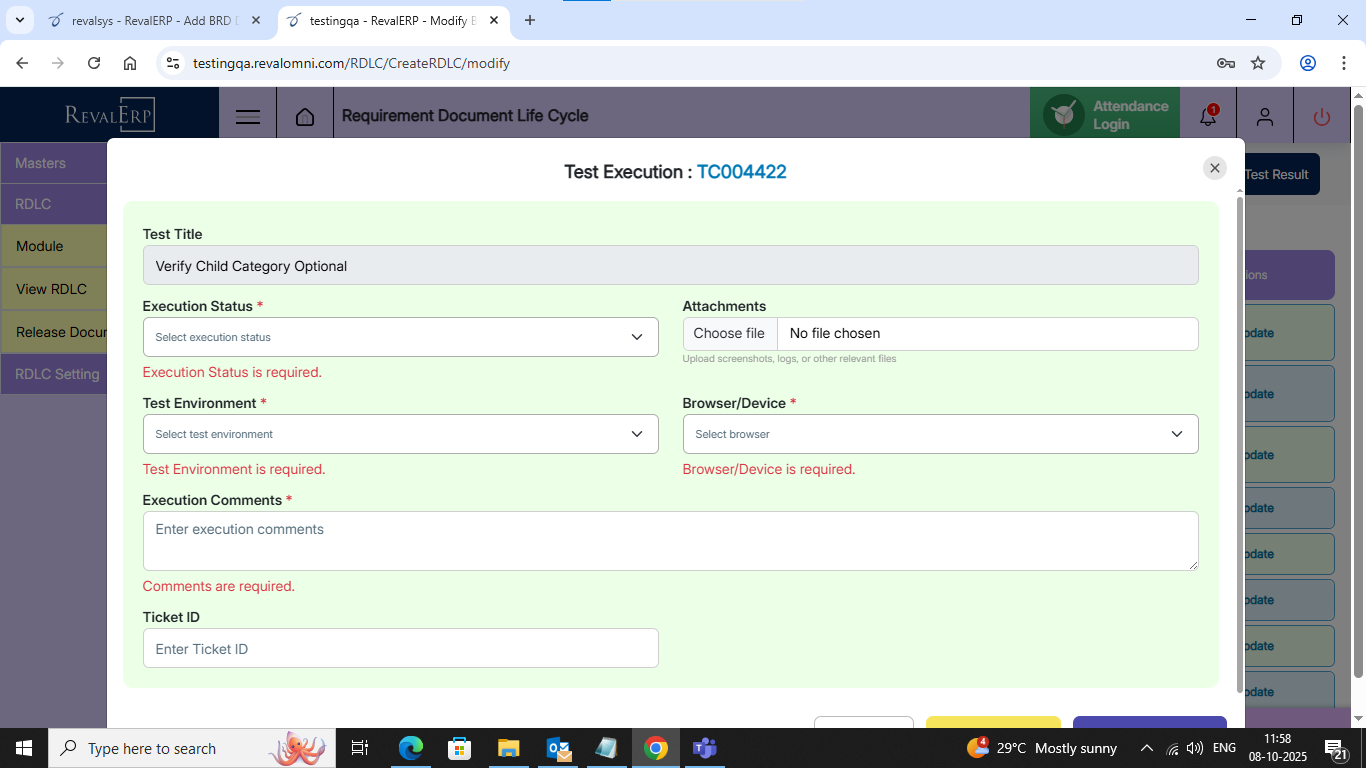Click the Execution Comments text area
The width and height of the screenshot is (1366, 768).
(670, 541)
